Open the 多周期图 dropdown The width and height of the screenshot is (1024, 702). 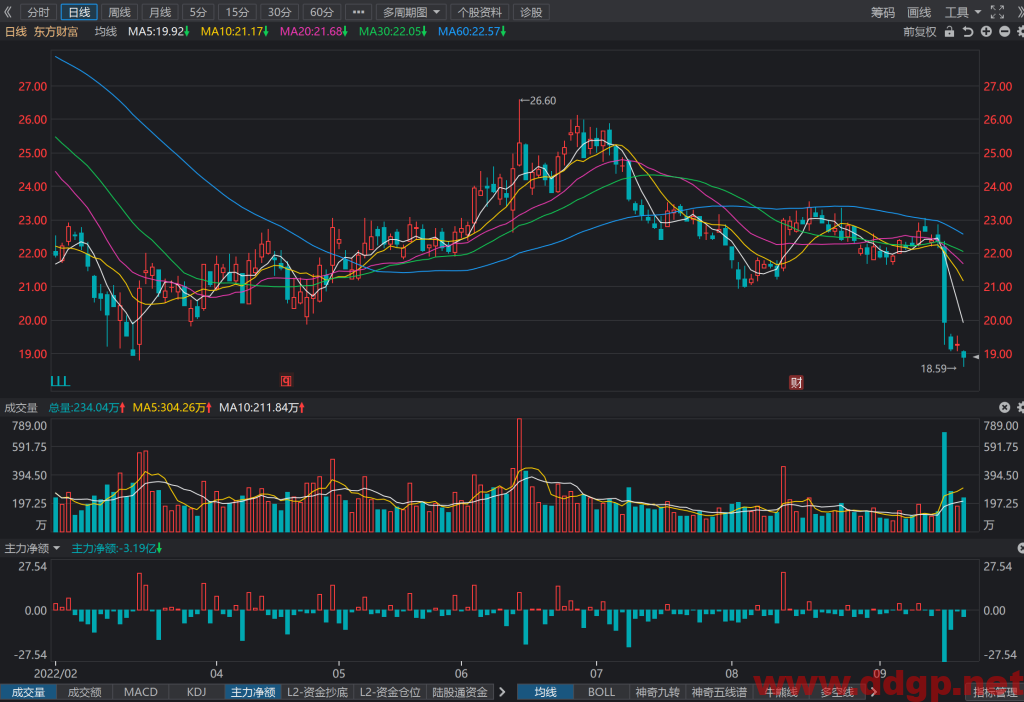click(x=411, y=12)
